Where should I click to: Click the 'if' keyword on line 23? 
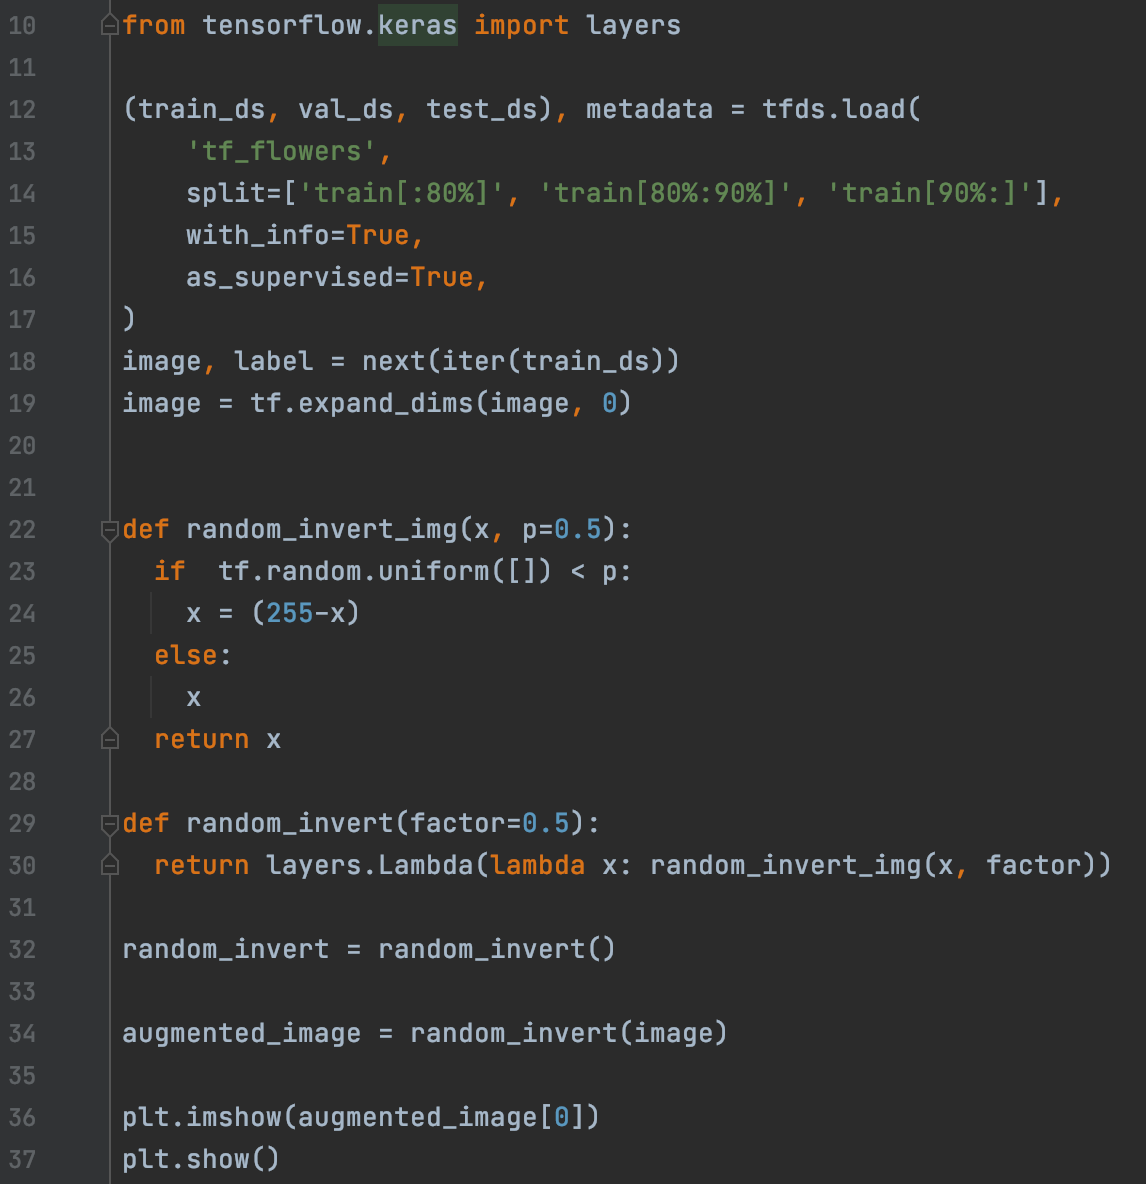point(170,571)
